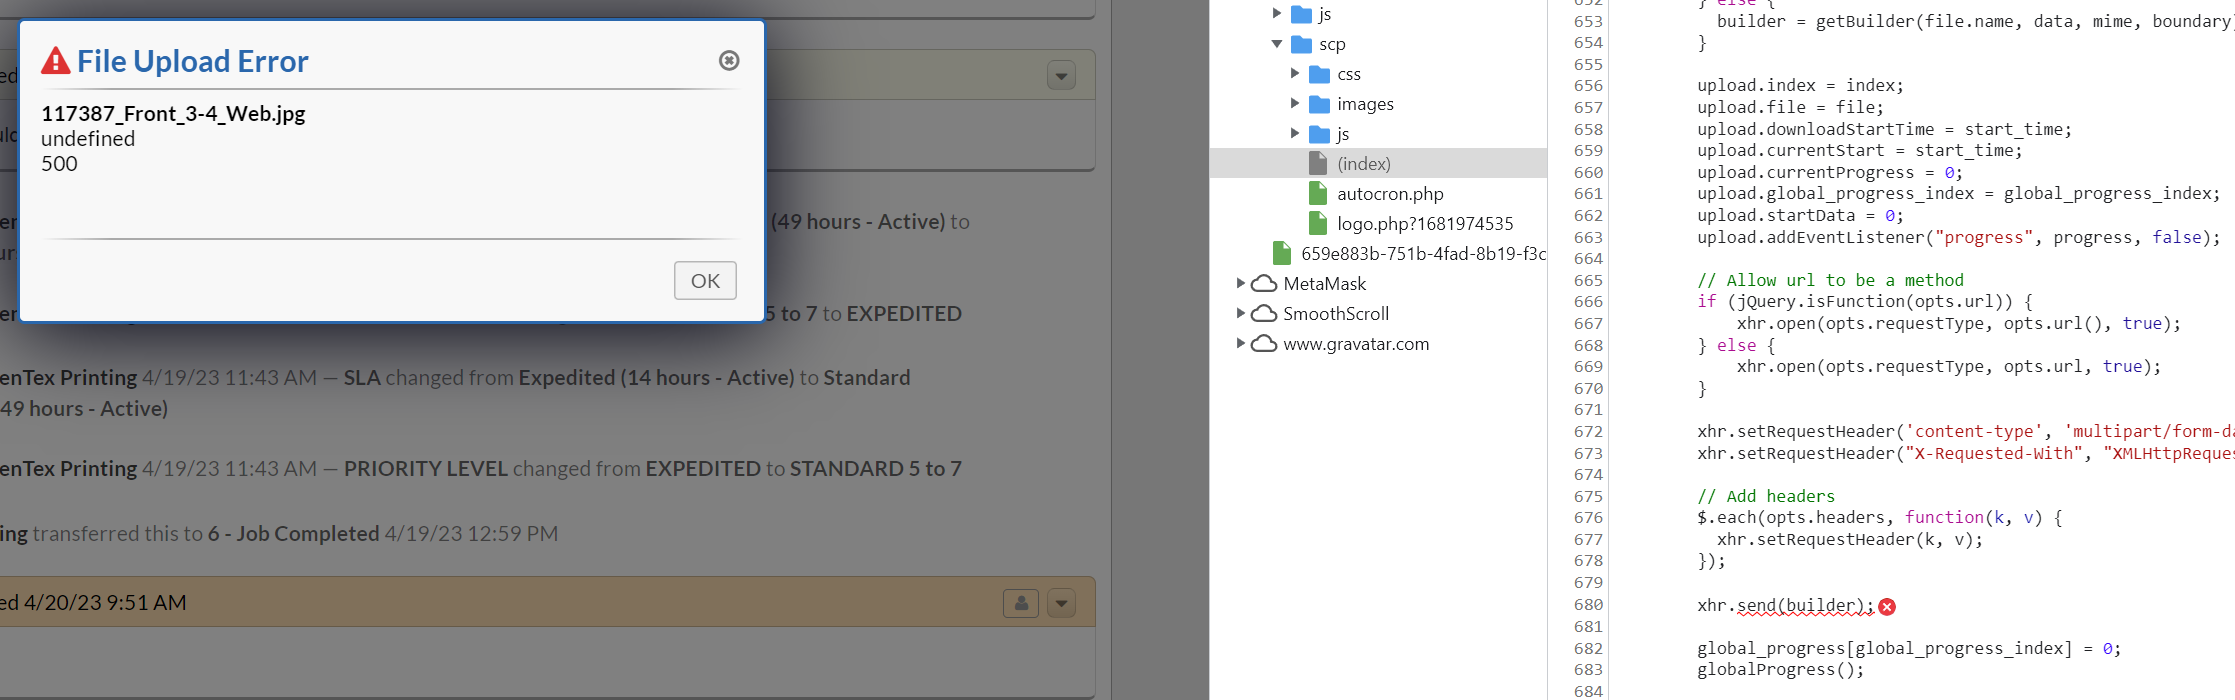Click the www.gravatar.com cloud icon
The image size is (2235, 700).
[1264, 344]
